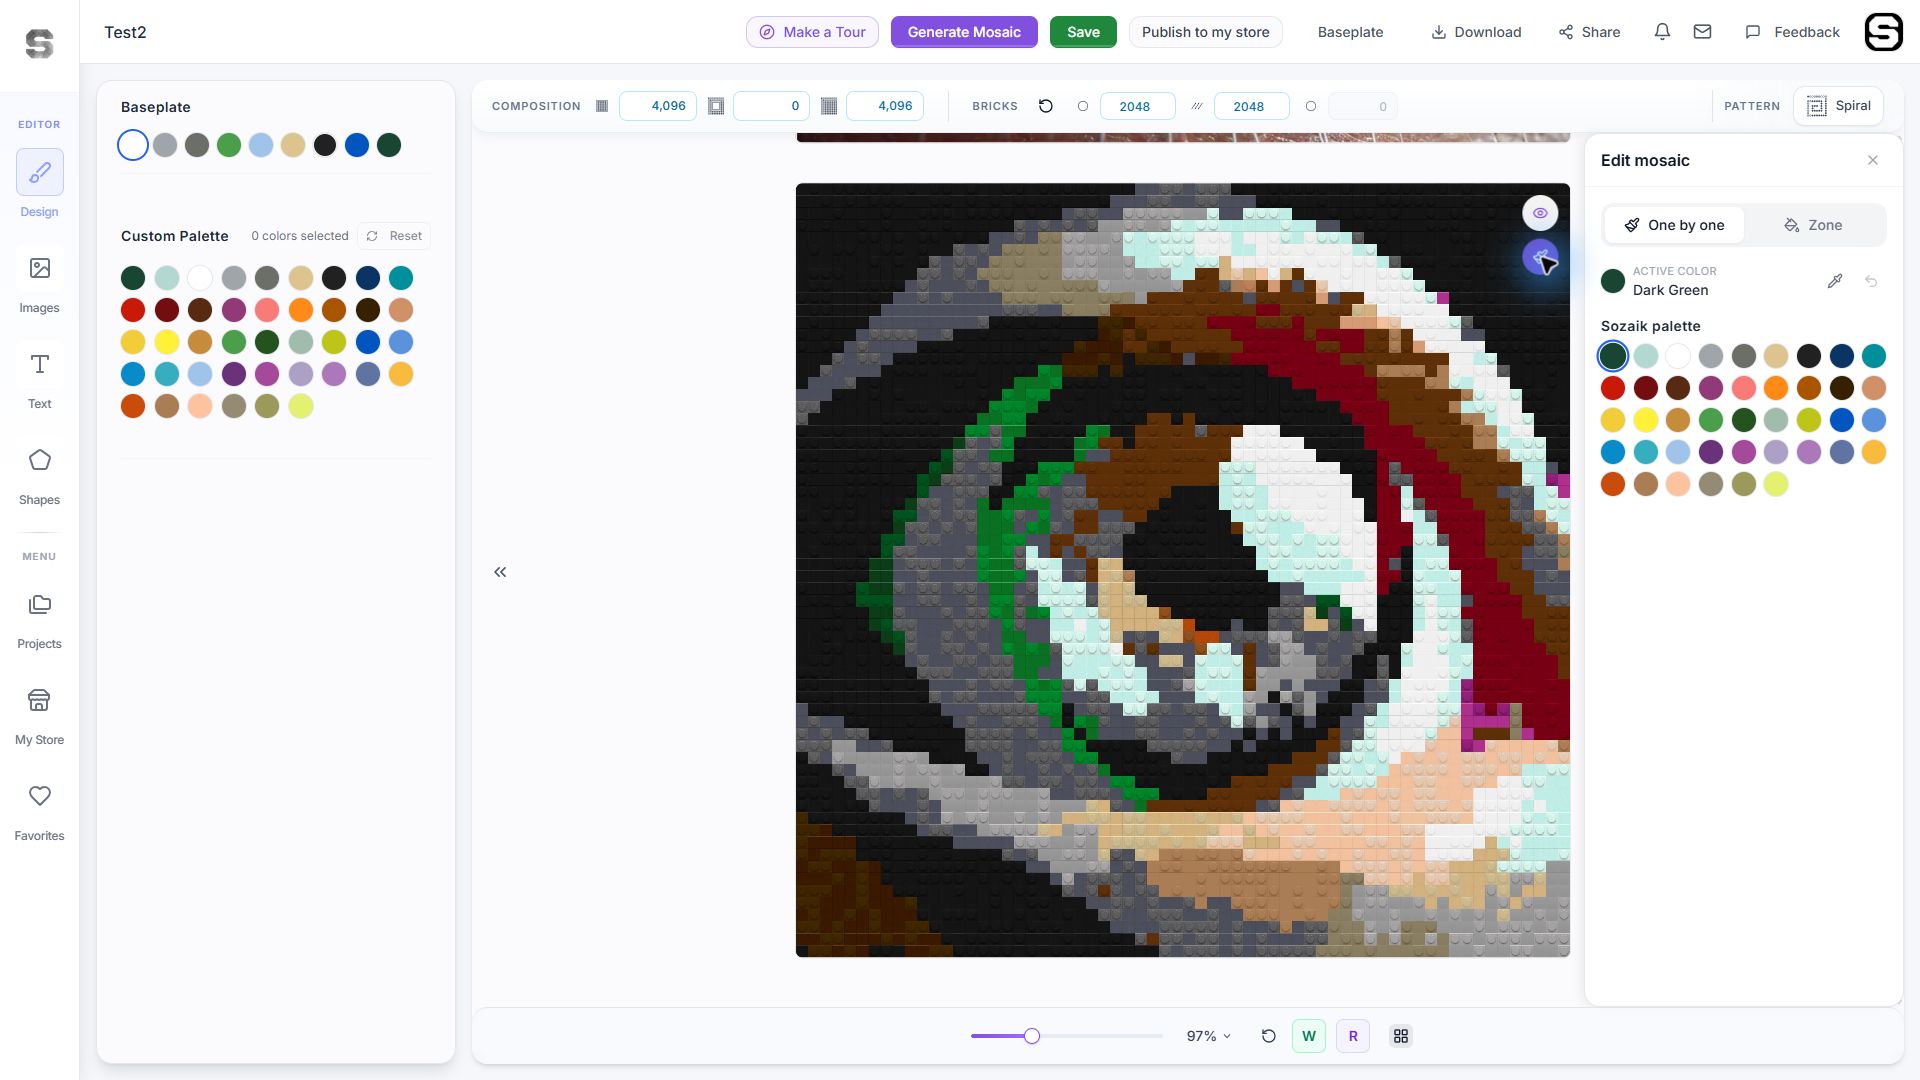1920x1080 pixels.
Task: Open the user profile avatar
Action: click(1883, 32)
